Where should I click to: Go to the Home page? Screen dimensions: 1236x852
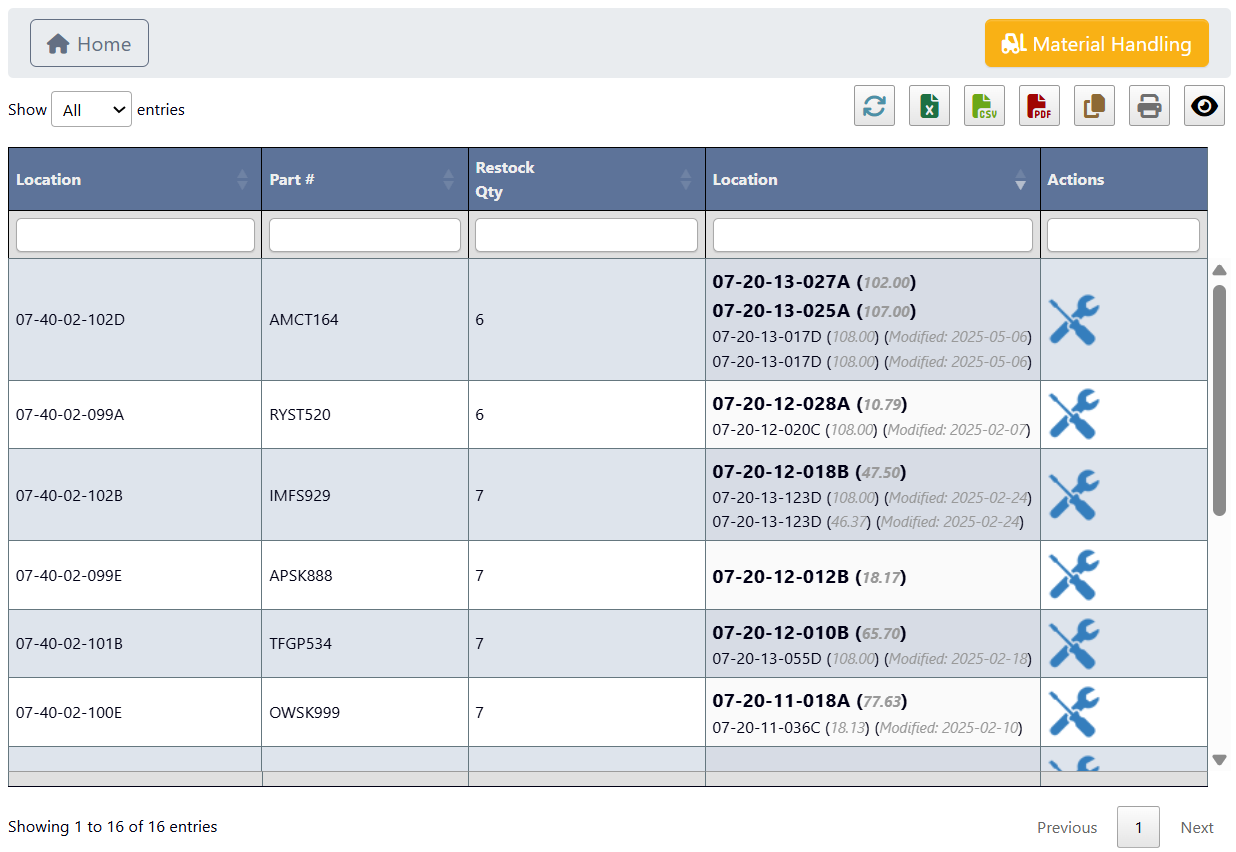89,43
